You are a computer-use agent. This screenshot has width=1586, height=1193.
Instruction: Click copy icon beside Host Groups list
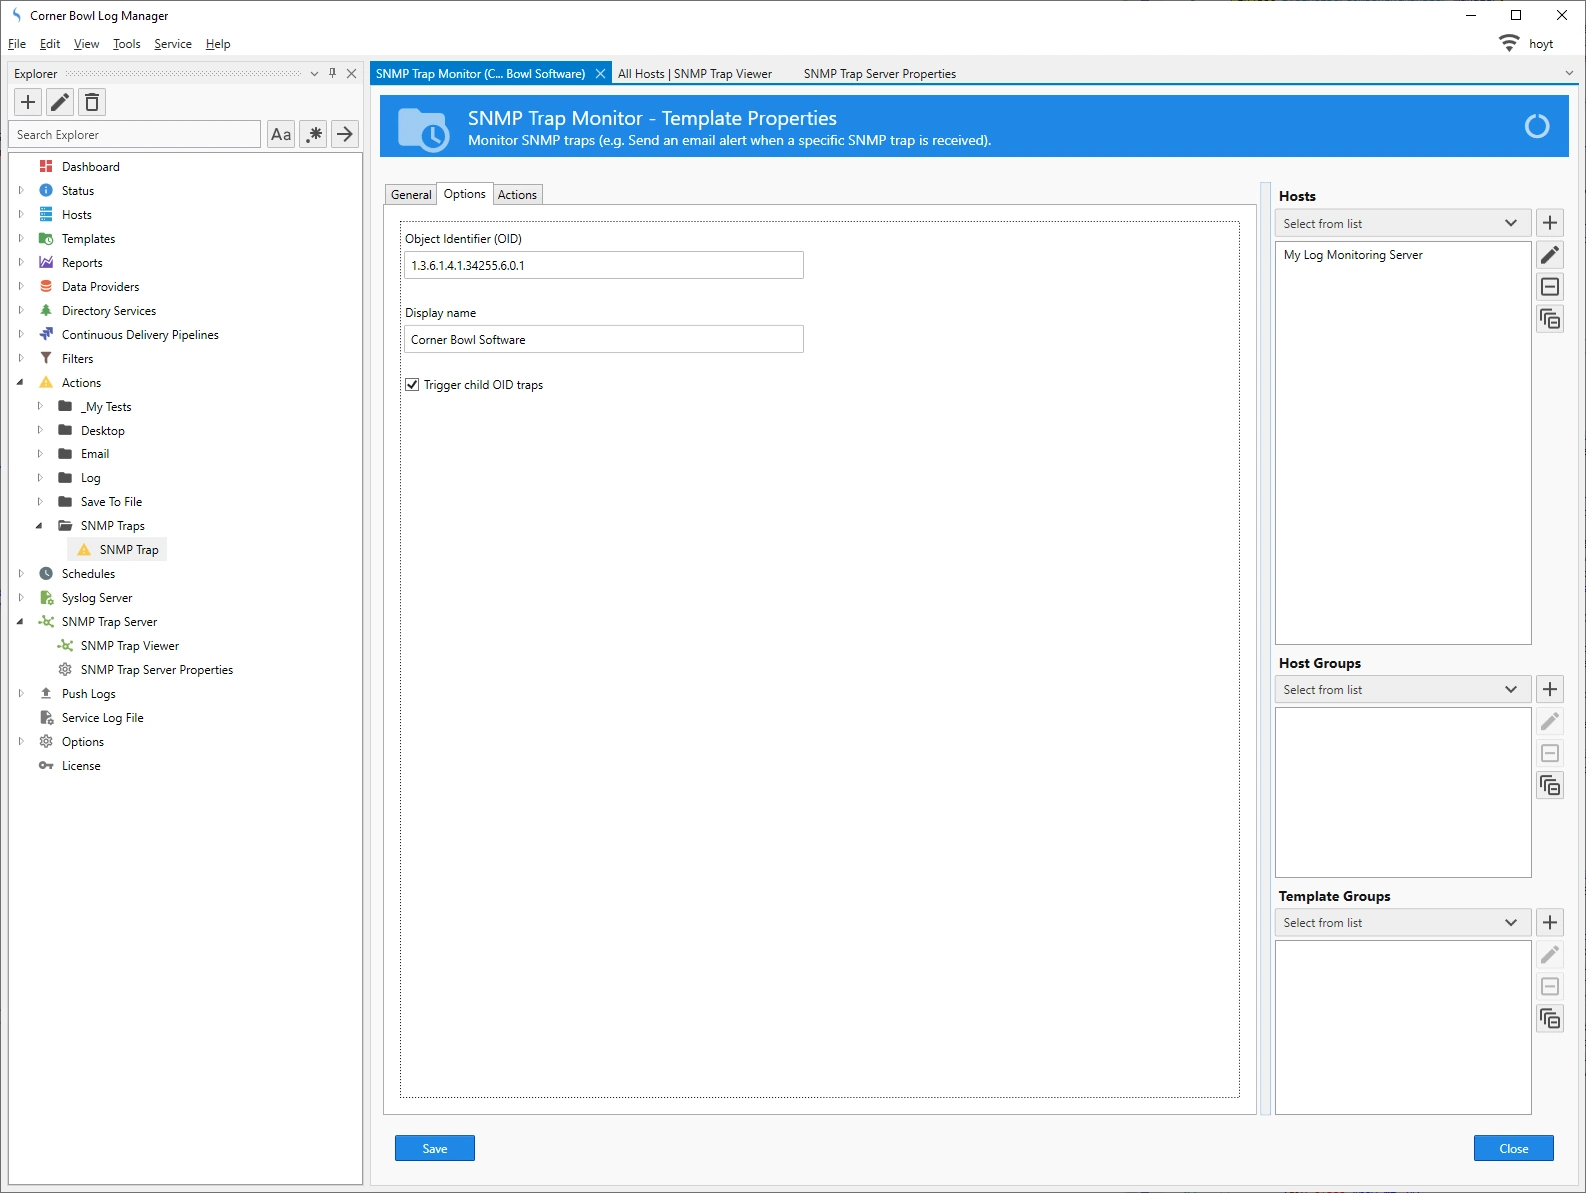click(x=1550, y=785)
